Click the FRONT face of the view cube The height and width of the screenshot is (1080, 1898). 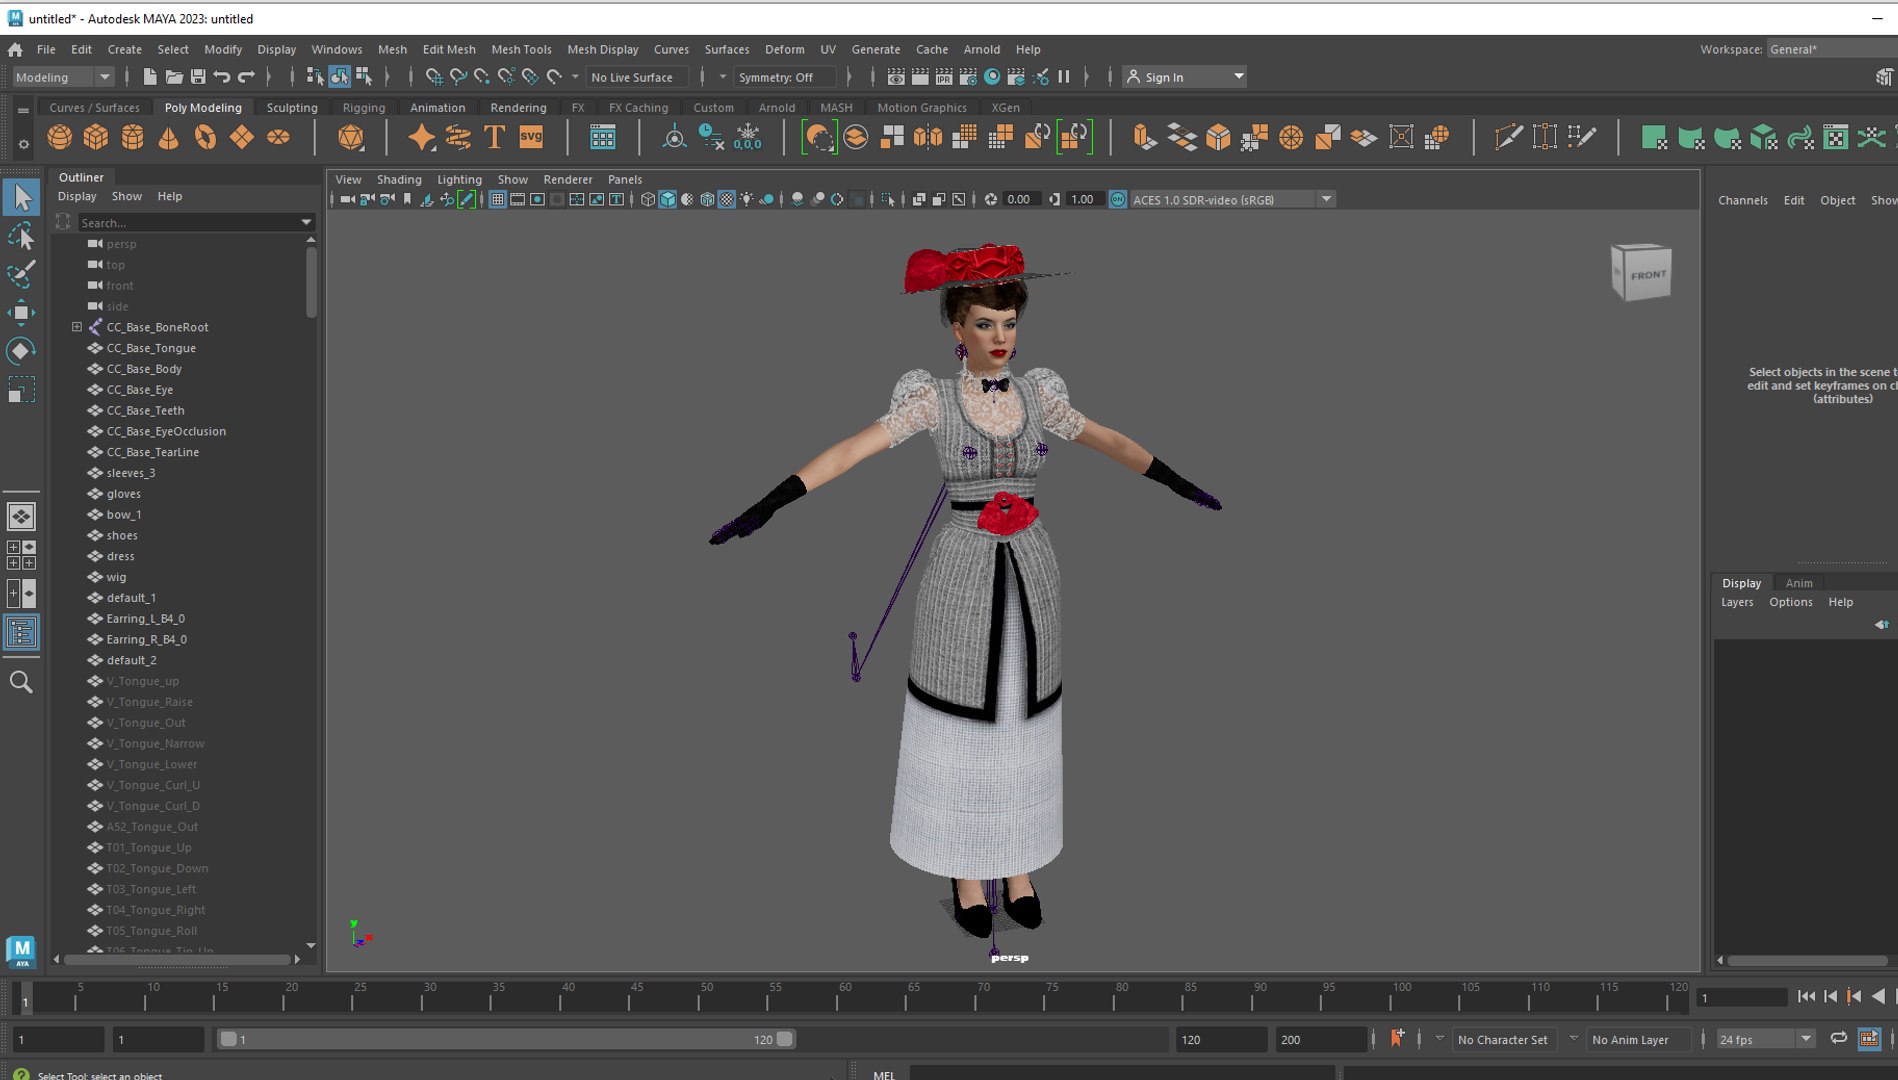pos(1647,274)
